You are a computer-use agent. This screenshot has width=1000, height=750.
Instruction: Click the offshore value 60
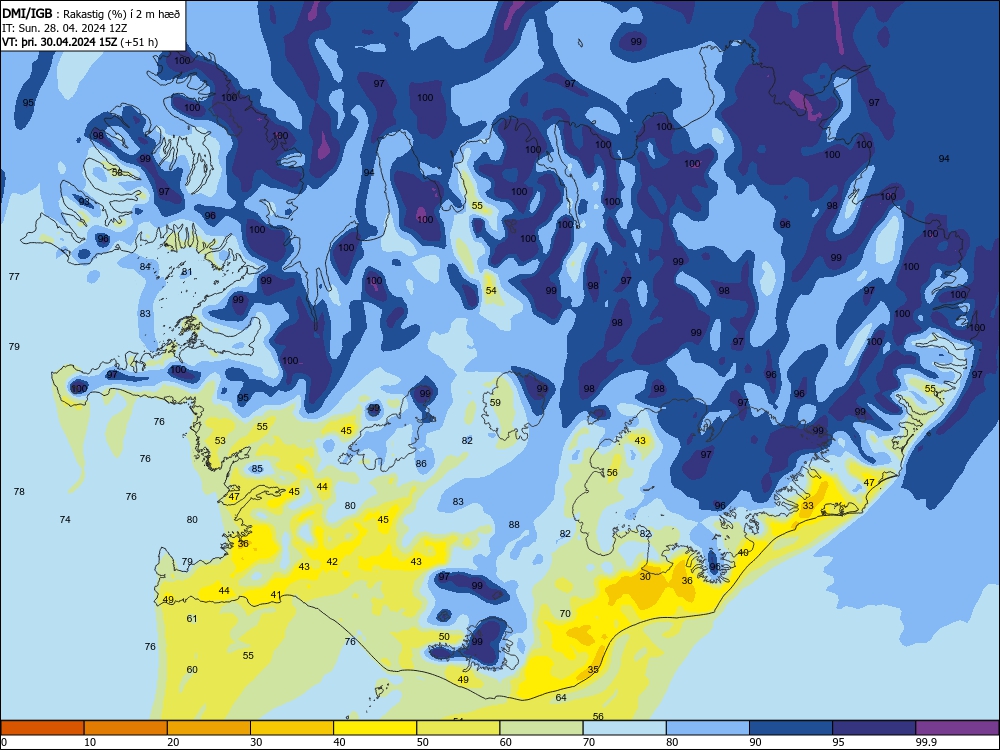[x=192, y=670]
